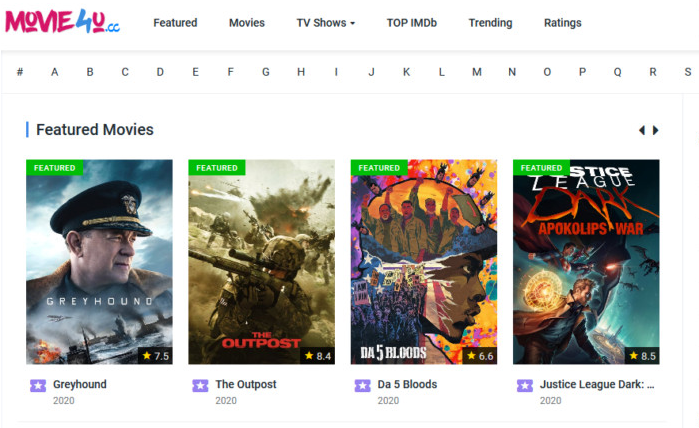Filter titles starting with letter O
This screenshot has height=428, width=699.
547,72
